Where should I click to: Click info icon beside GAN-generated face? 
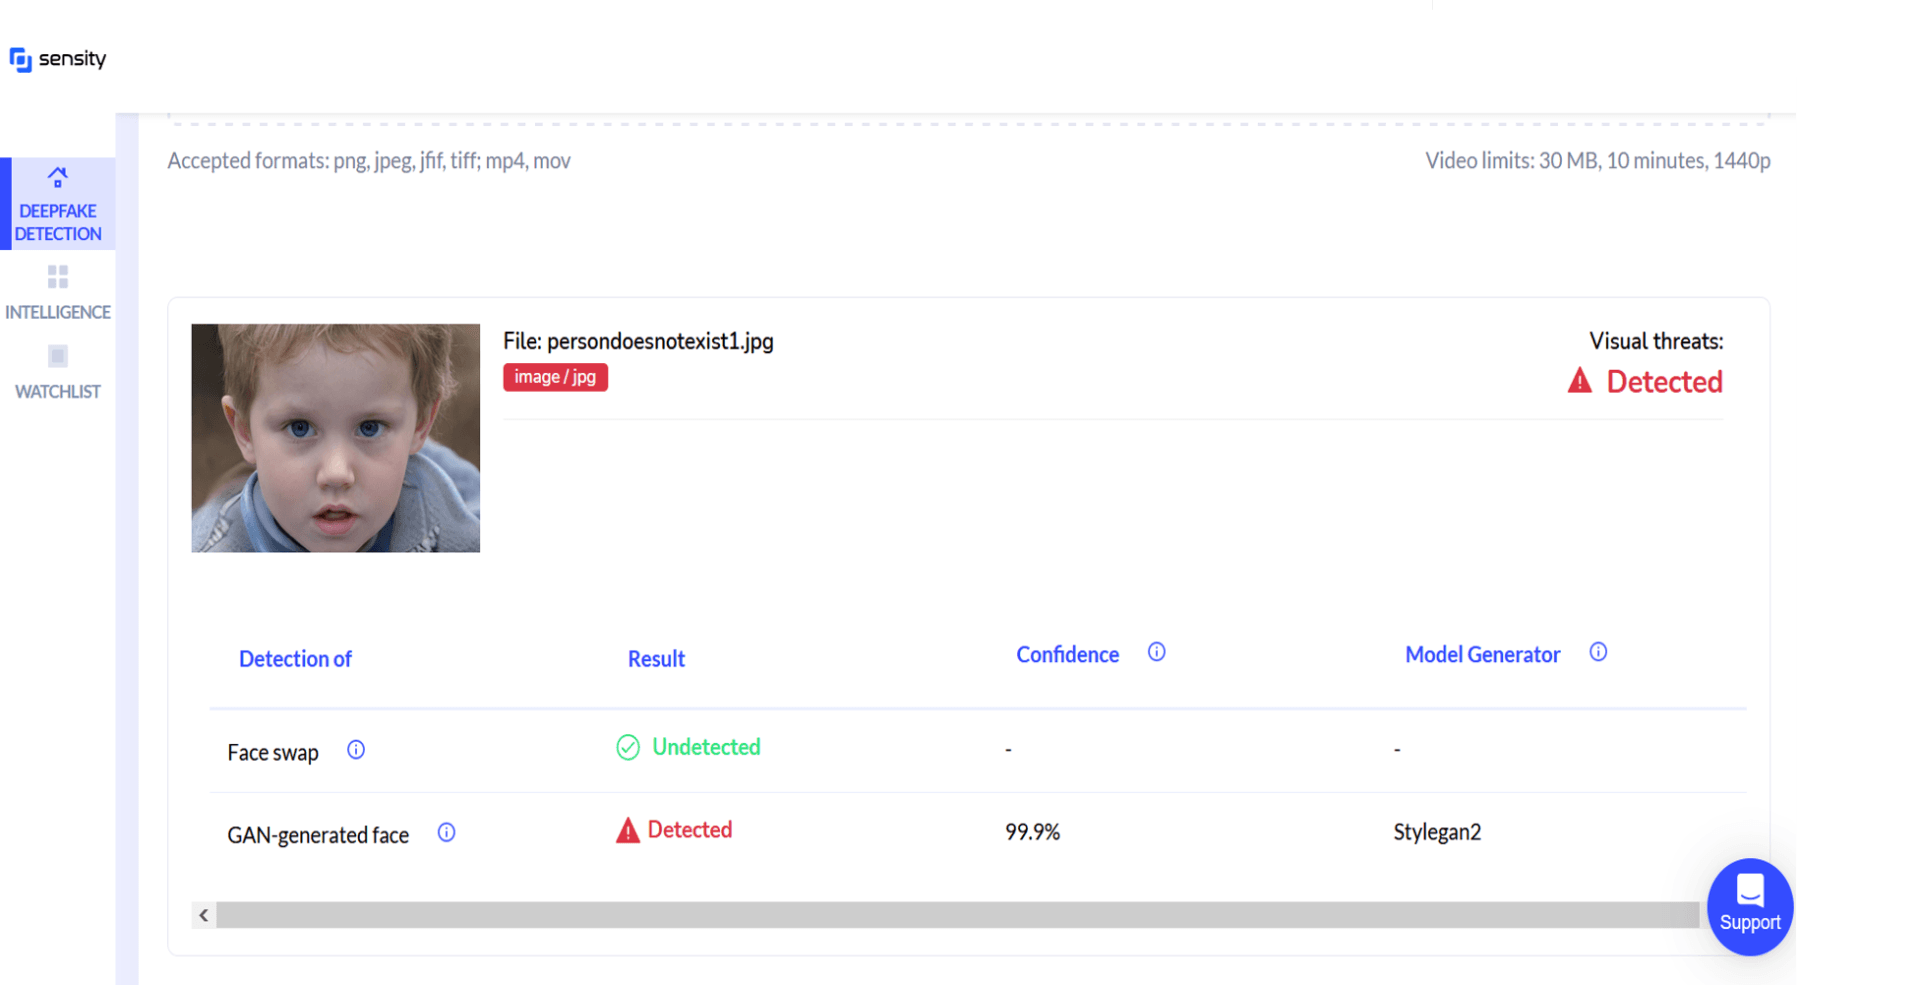point(447,832)
